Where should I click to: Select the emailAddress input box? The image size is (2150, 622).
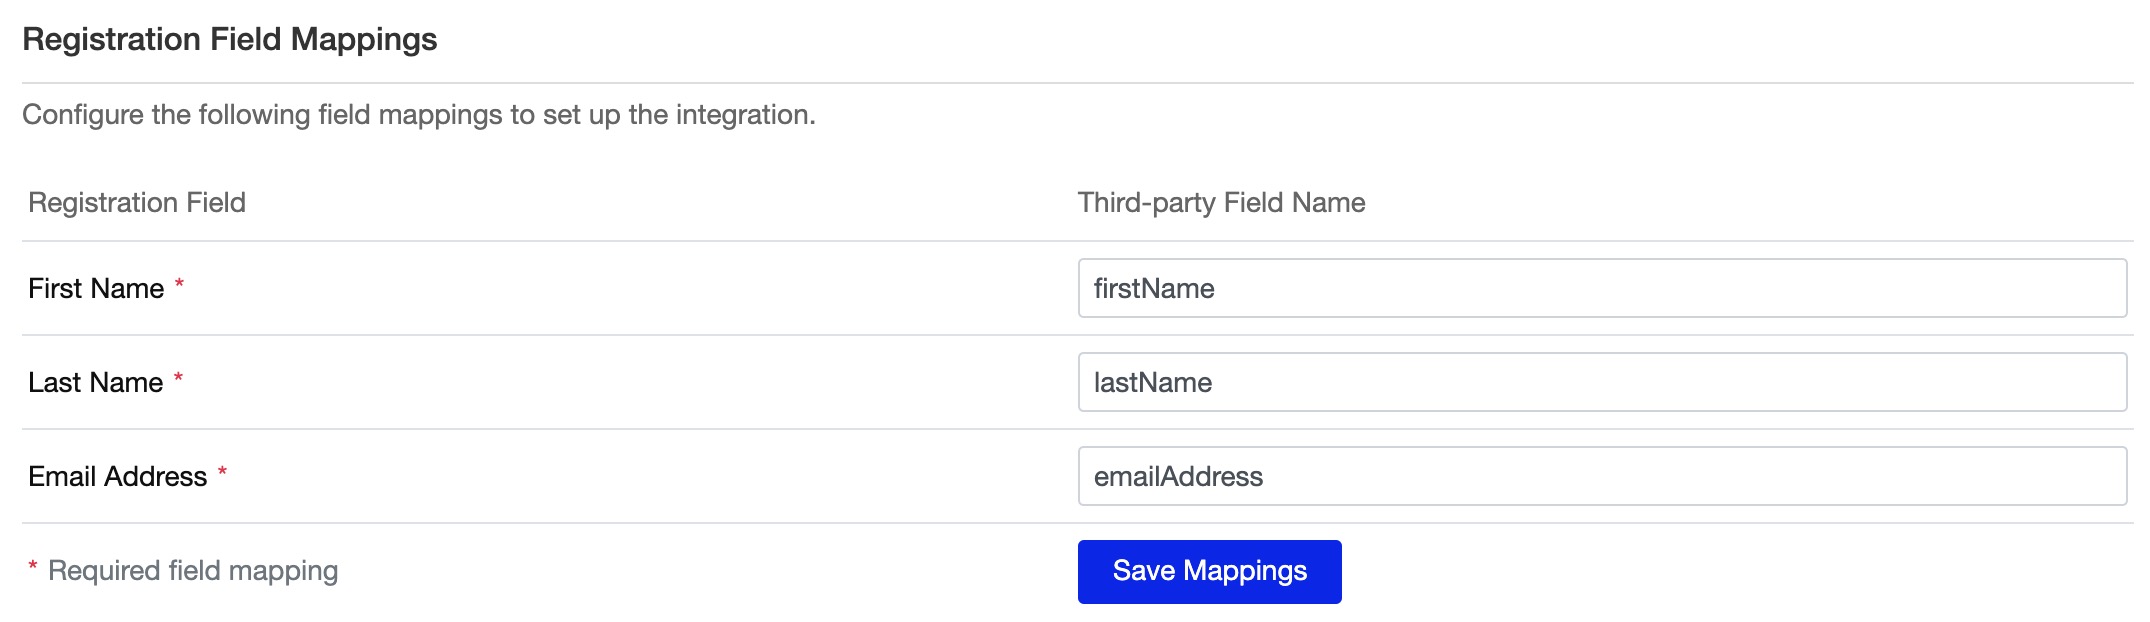pyautogui.click(x=1601, y=476)
